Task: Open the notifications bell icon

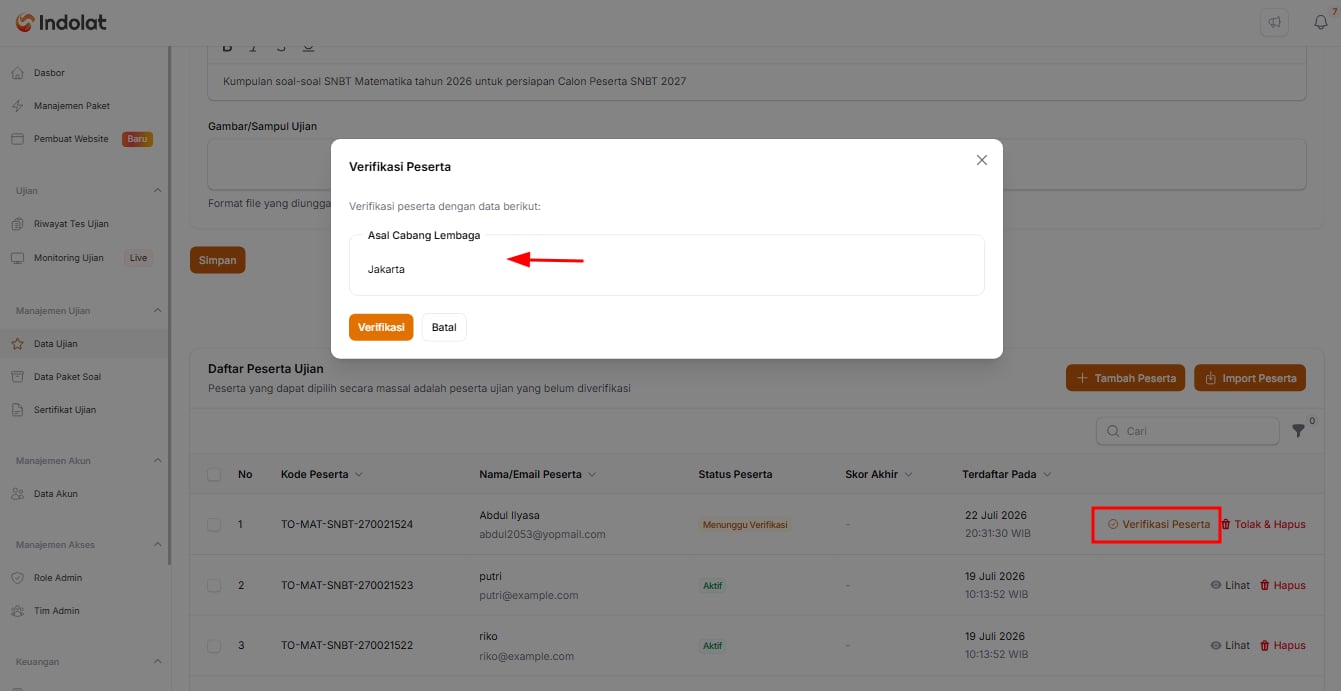Action: tap(1320, 22)
